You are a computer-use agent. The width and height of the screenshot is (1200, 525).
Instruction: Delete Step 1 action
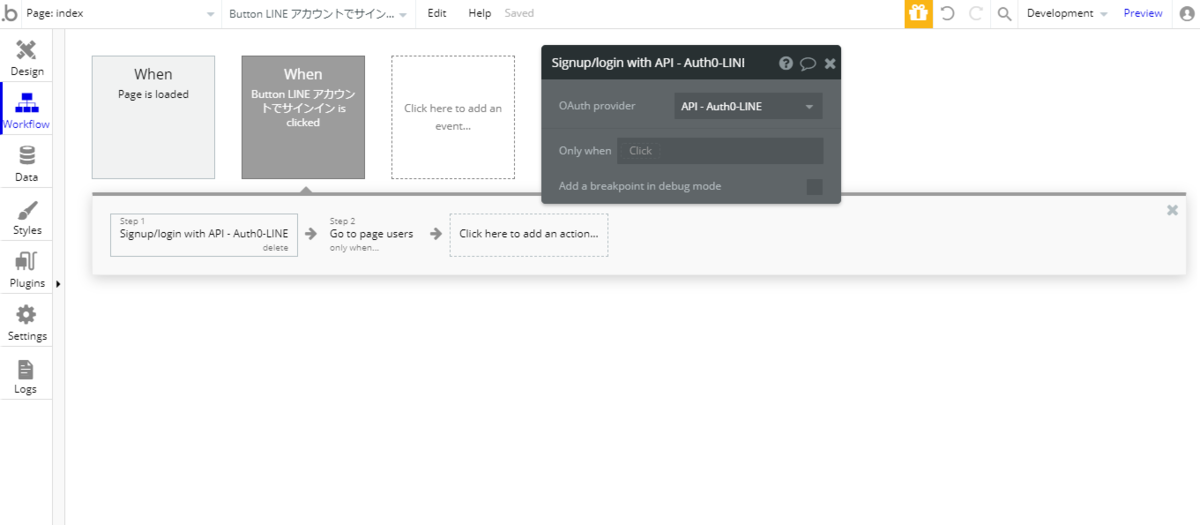coord(276,248)
